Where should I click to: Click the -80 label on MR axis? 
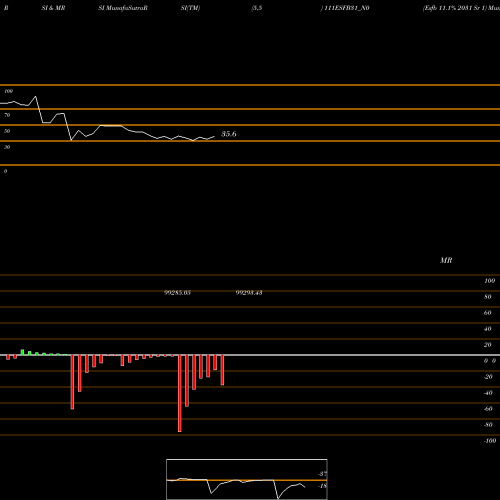point(488,425)
